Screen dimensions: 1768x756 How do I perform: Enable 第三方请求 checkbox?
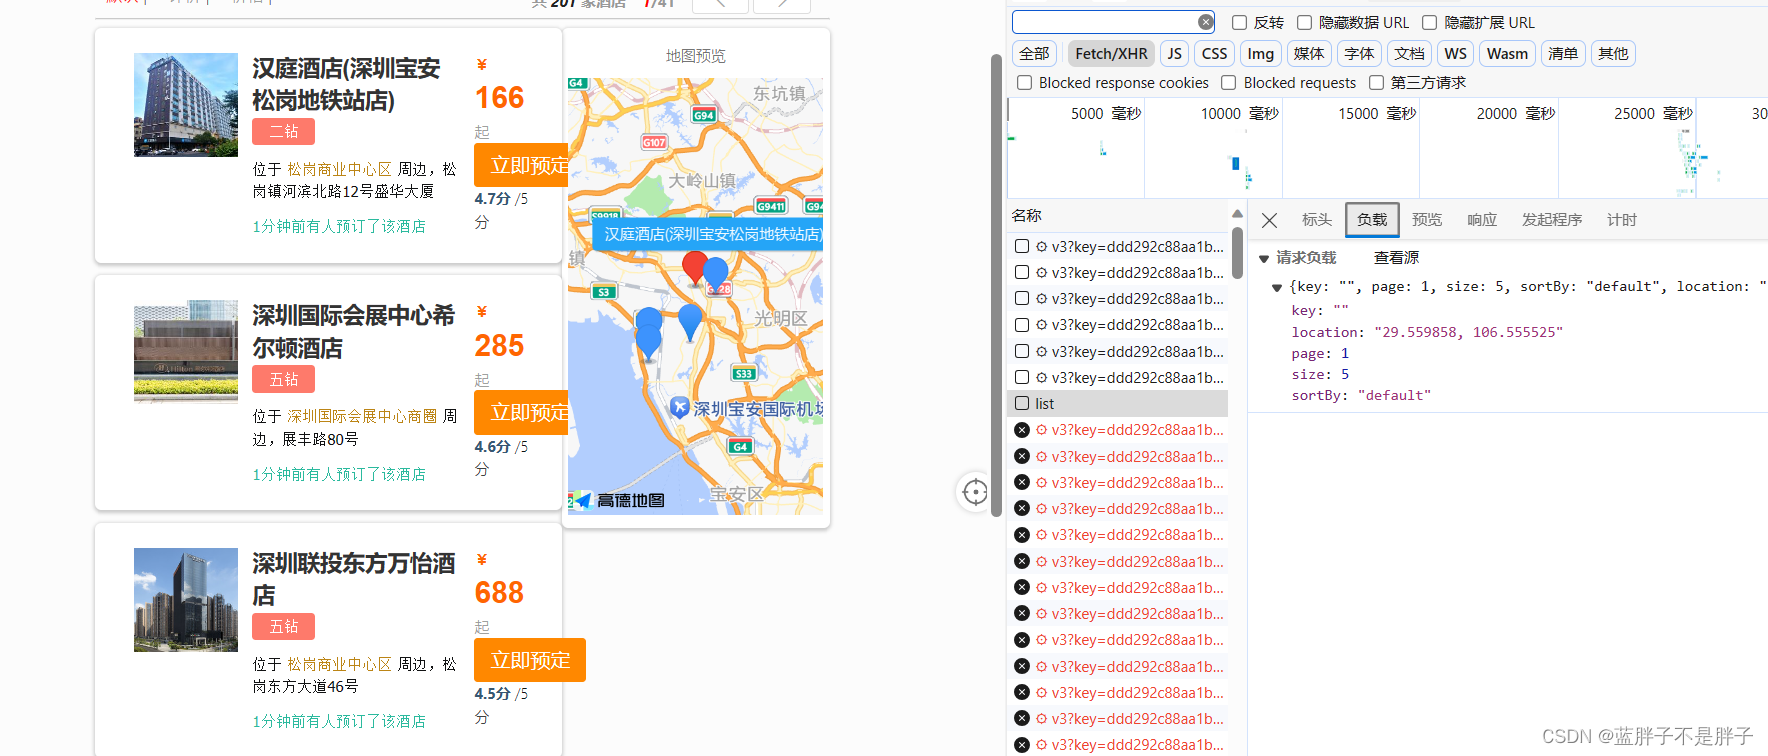(x=1377, y=82)
